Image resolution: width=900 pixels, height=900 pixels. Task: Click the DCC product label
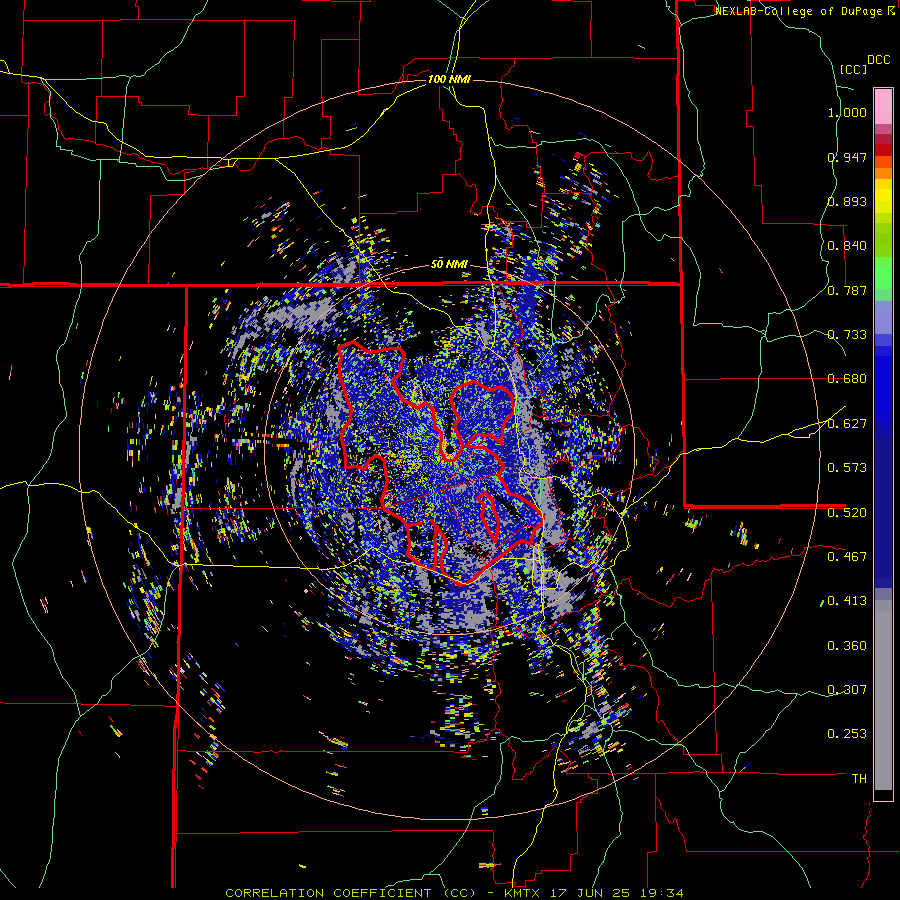pos(878,60)
